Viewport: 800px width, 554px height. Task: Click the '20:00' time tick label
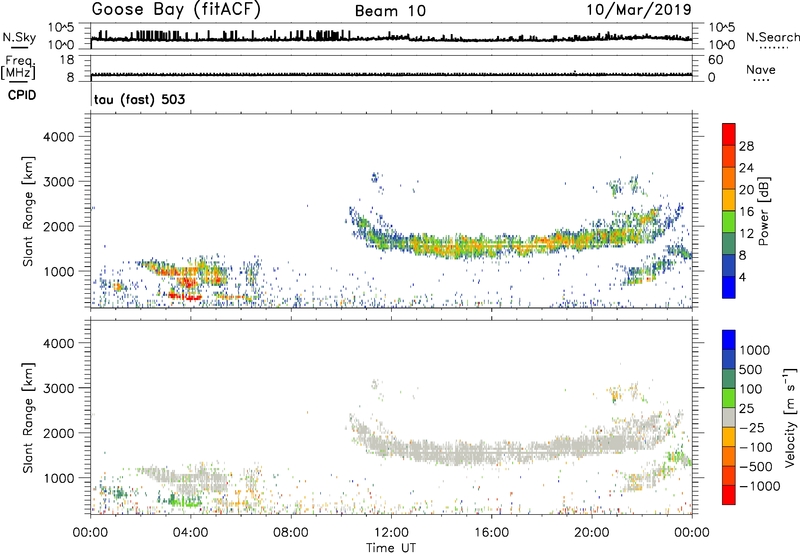pyautogui.click(x=591, y=533)
